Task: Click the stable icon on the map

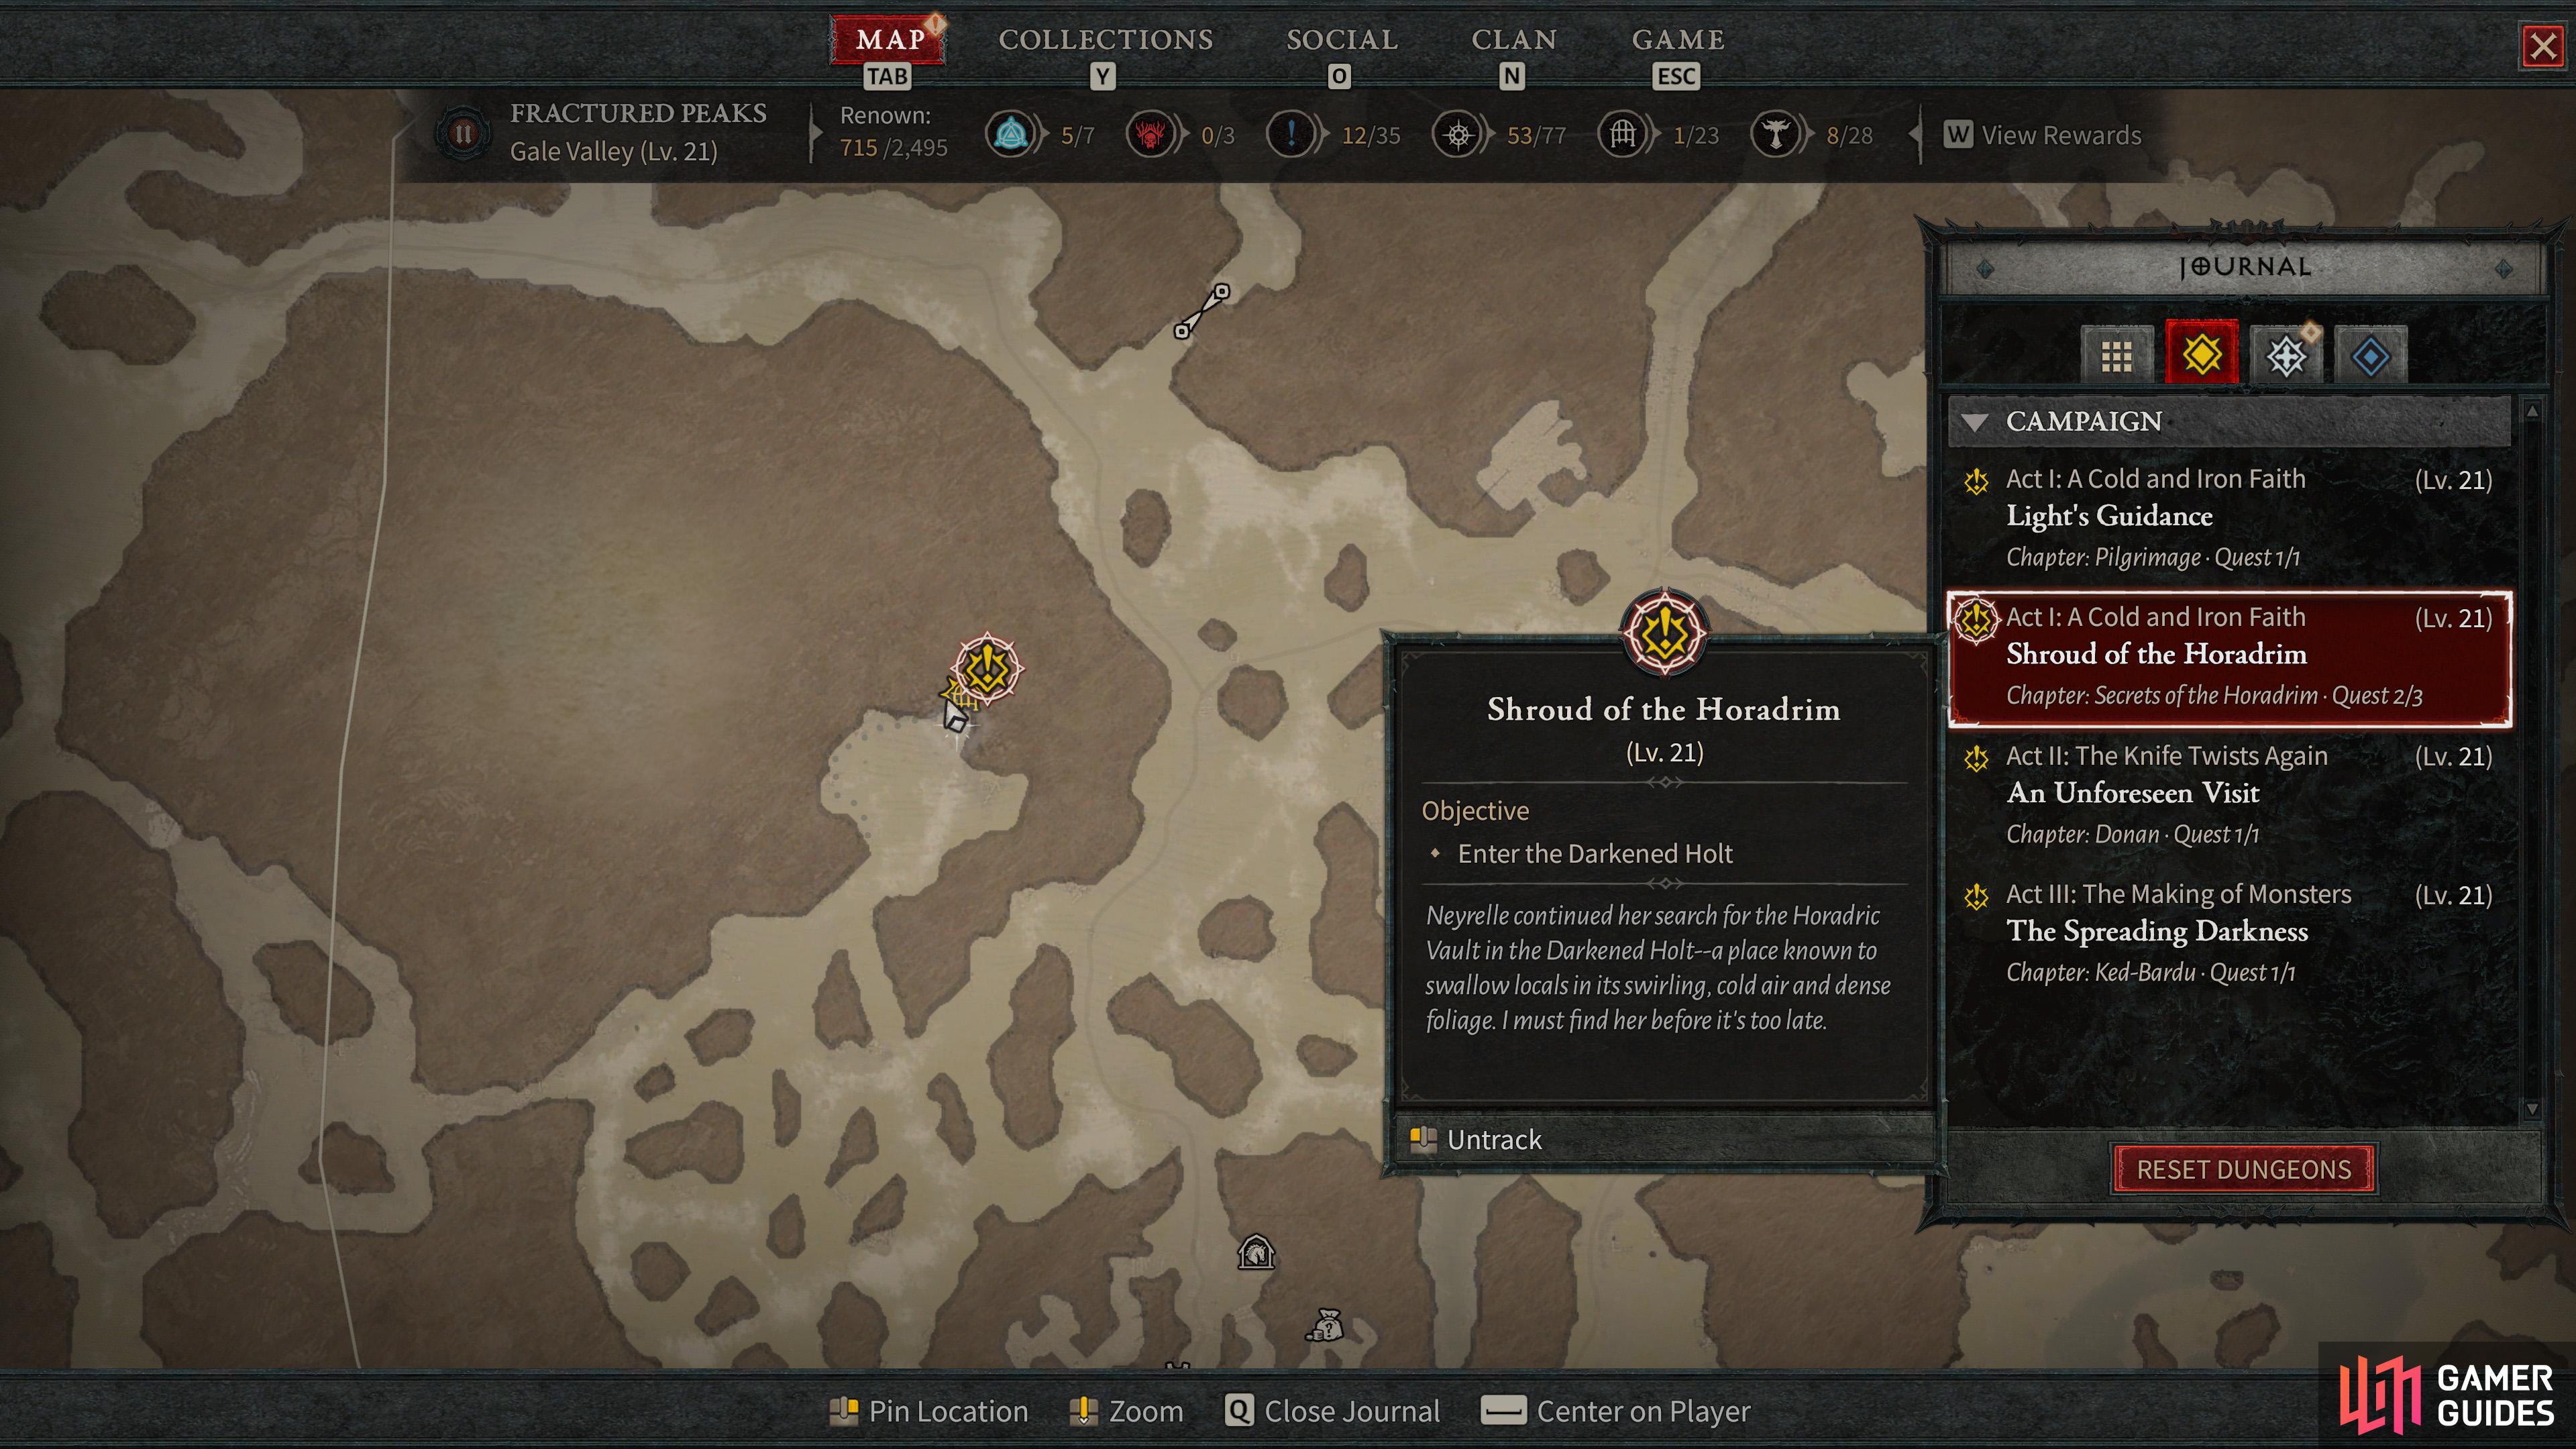Action: point(1256,1251)
